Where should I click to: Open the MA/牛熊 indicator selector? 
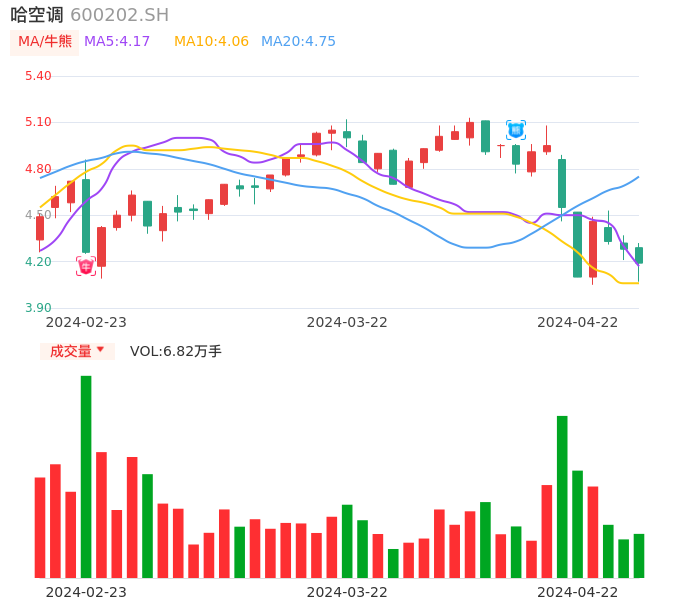tap(45, 41)
